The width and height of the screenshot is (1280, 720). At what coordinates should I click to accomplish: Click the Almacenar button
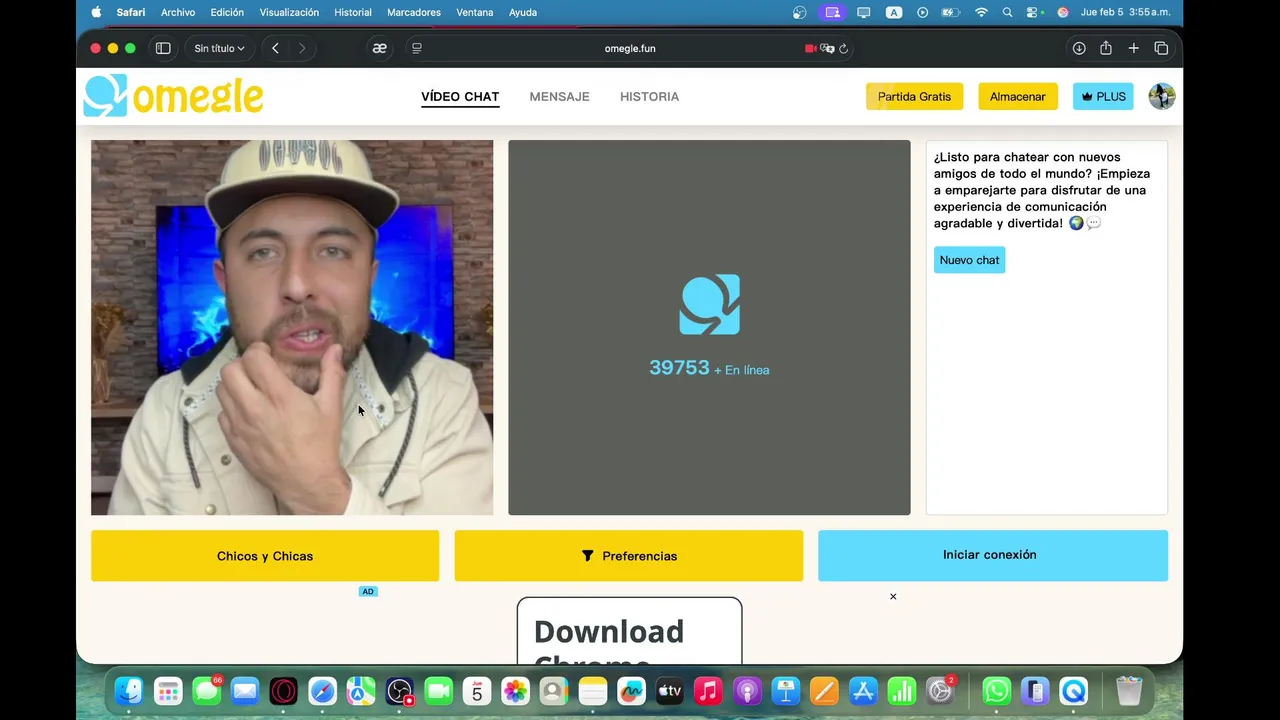pyautogui.click(x=1018, y=96)
